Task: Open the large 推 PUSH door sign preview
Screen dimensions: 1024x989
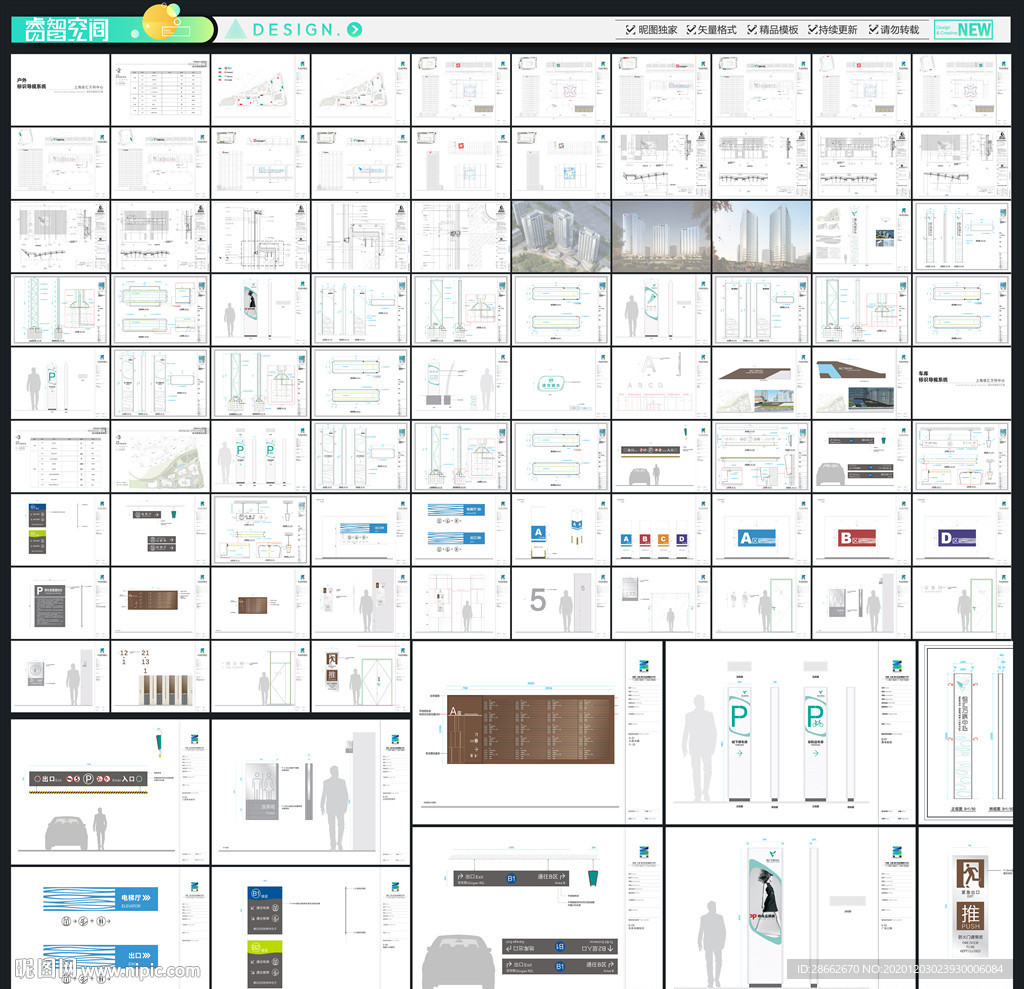Action: point(966,908)
